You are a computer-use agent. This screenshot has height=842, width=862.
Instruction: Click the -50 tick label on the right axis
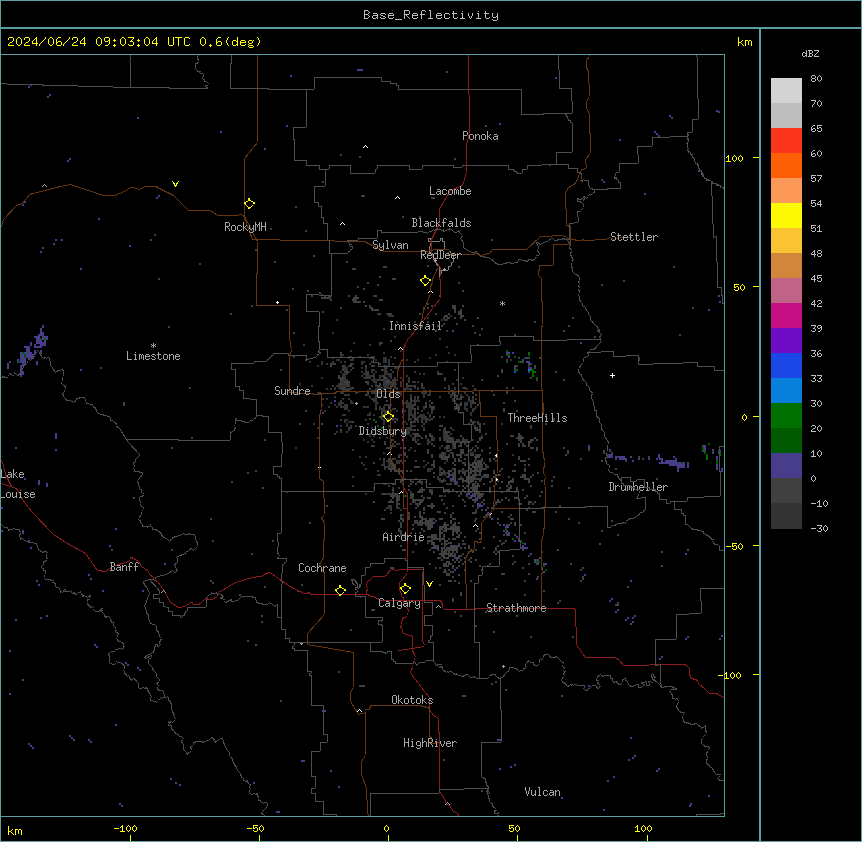click(734, 546)
